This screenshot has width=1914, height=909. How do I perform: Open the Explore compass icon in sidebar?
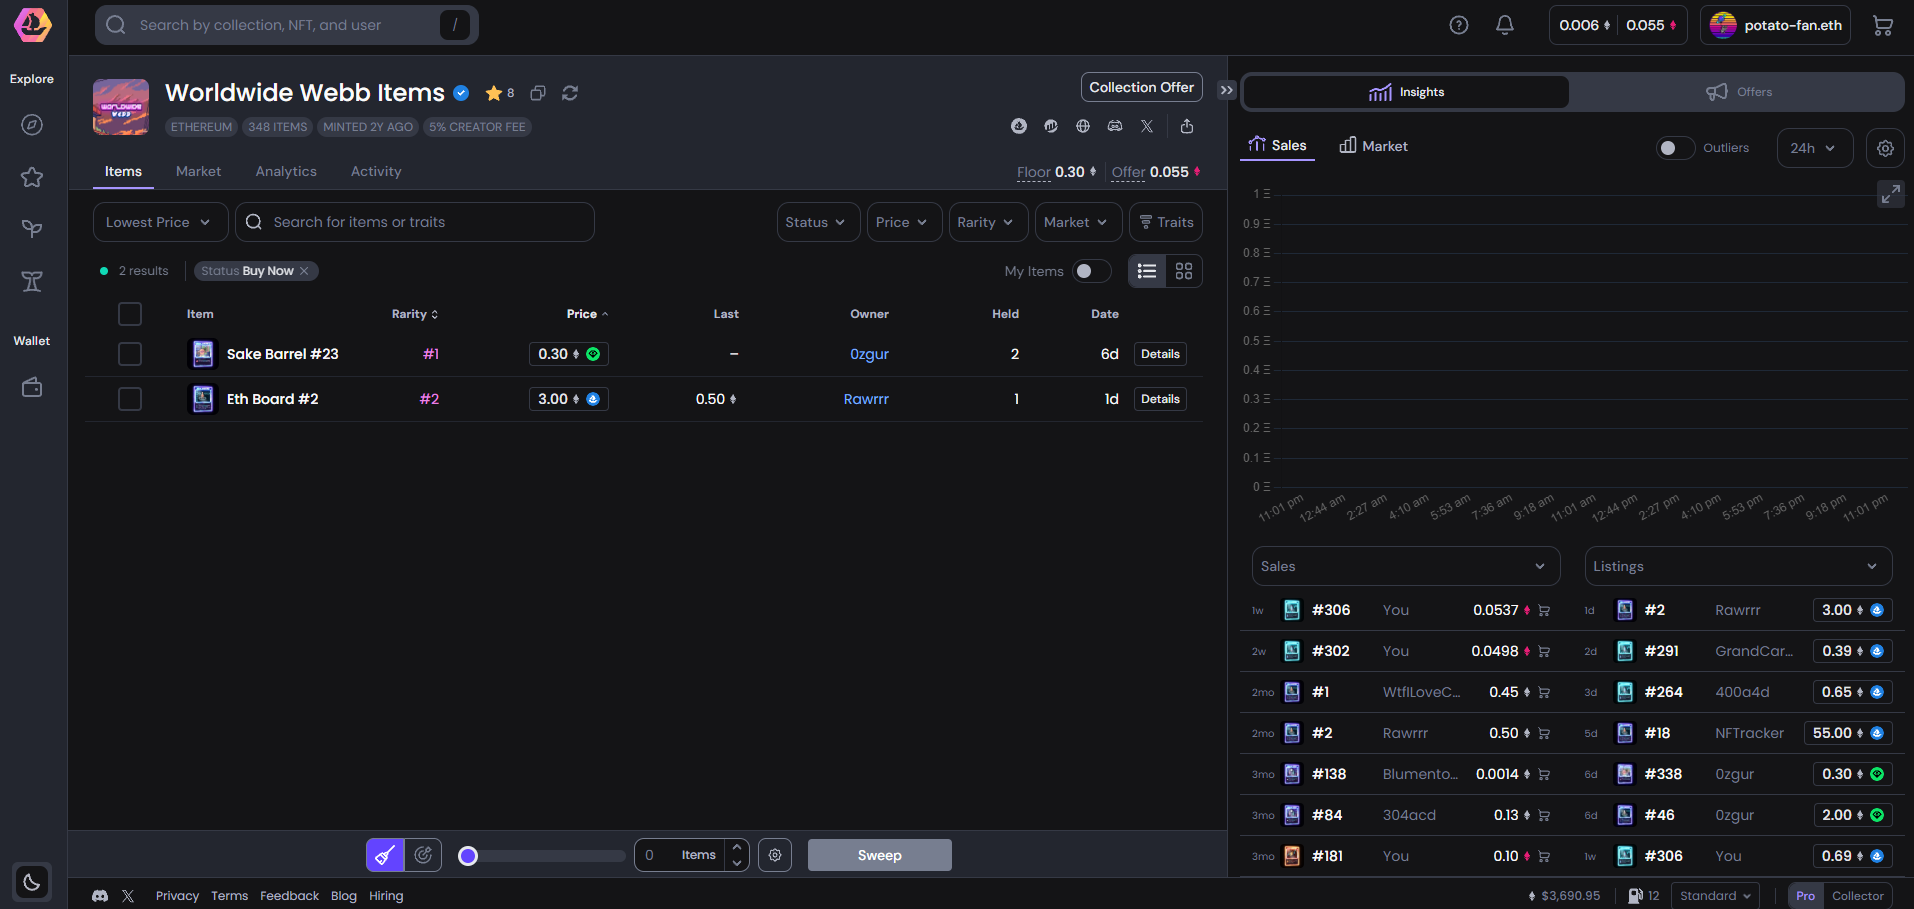[32, 125]
